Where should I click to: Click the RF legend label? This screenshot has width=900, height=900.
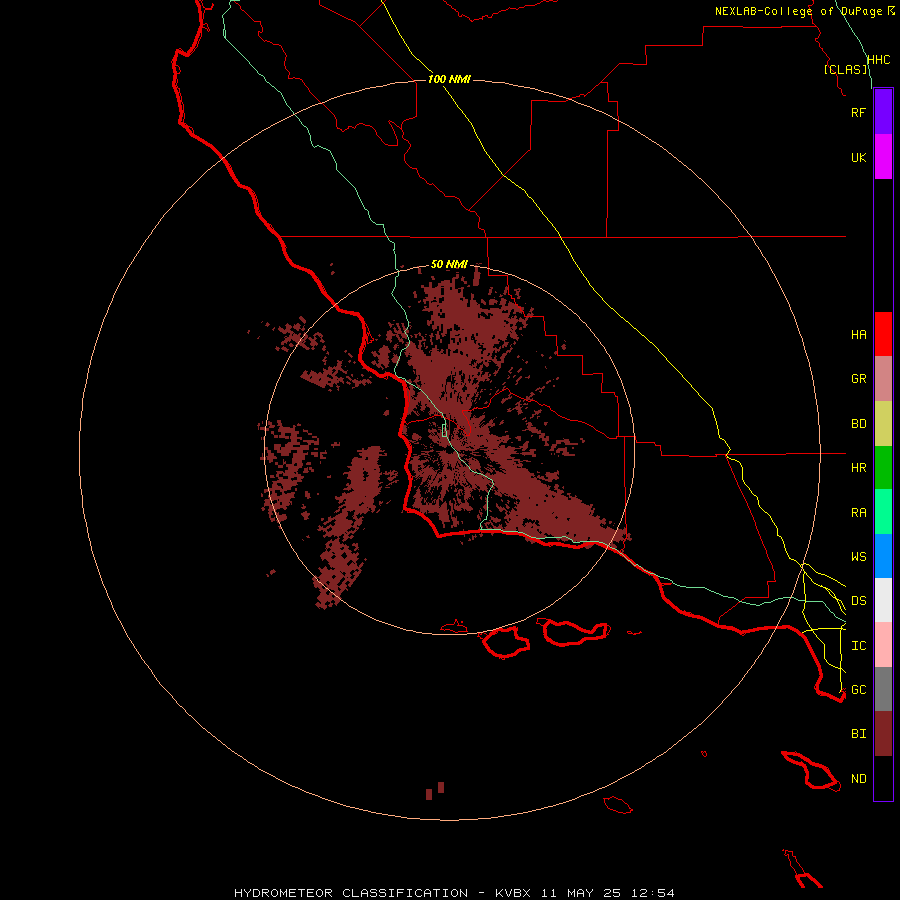pyautogui.click(x=858, y=112)
